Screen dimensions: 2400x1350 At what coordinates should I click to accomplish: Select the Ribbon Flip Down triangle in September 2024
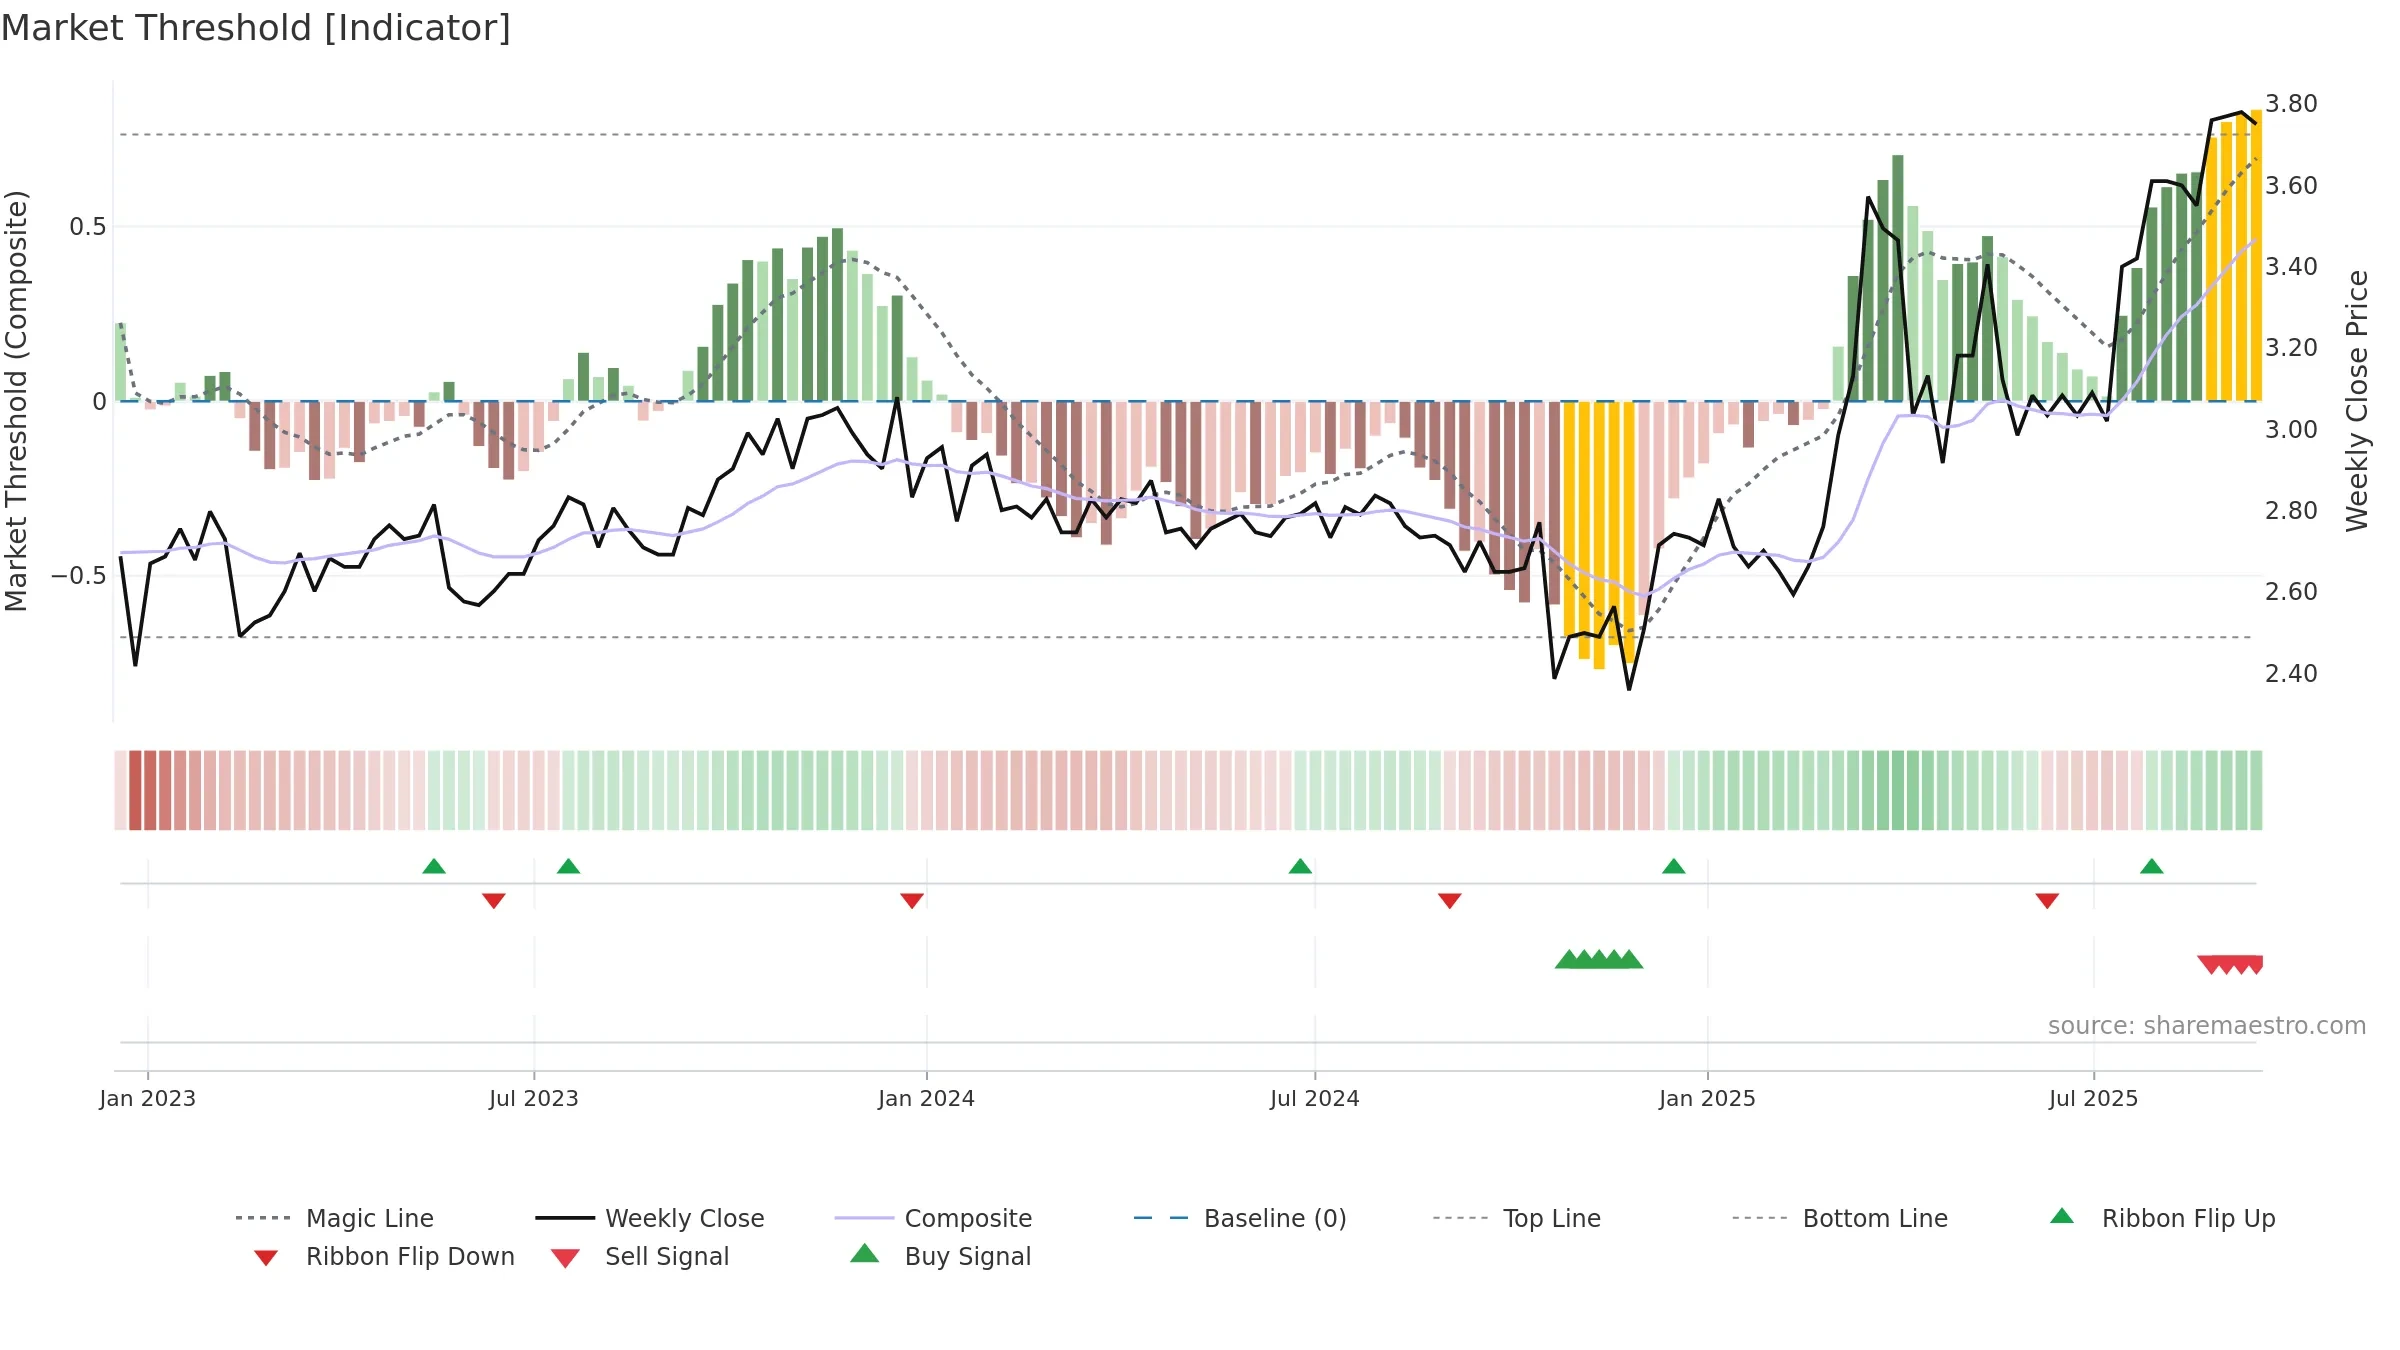point(1450,900)
